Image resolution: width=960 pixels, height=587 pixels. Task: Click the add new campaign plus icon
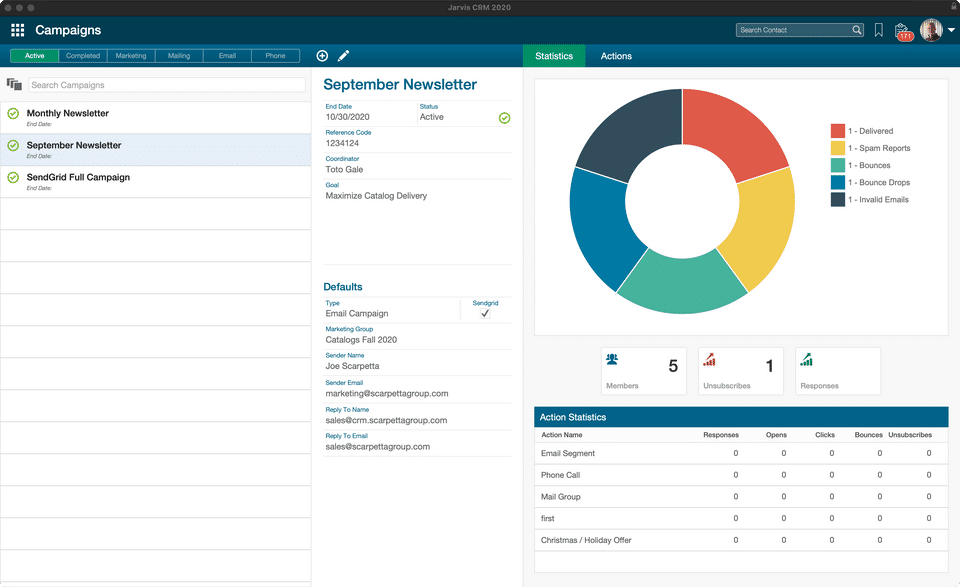[x=322, y=56]
